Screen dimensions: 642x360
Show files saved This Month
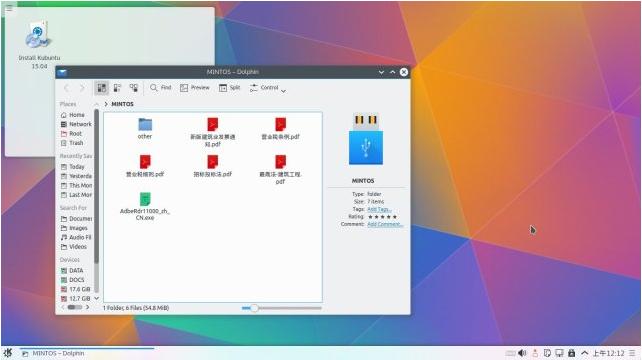[x=76, y=186]
